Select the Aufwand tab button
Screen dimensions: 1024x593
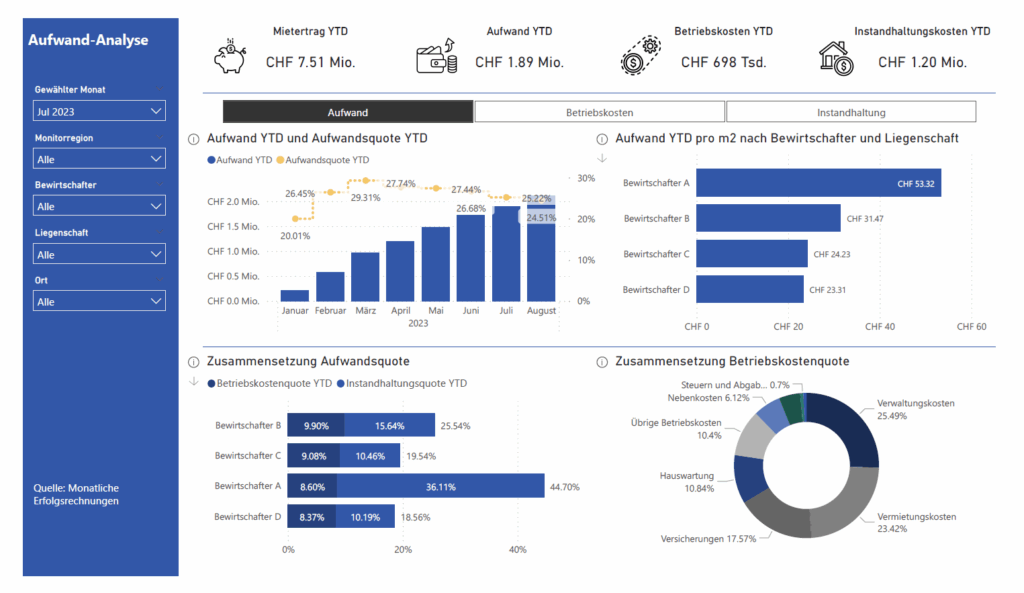tap(347, 112)
